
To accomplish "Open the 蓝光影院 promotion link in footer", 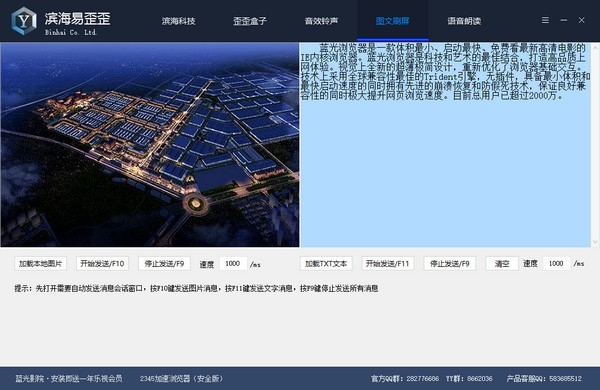I will (69, 379).
